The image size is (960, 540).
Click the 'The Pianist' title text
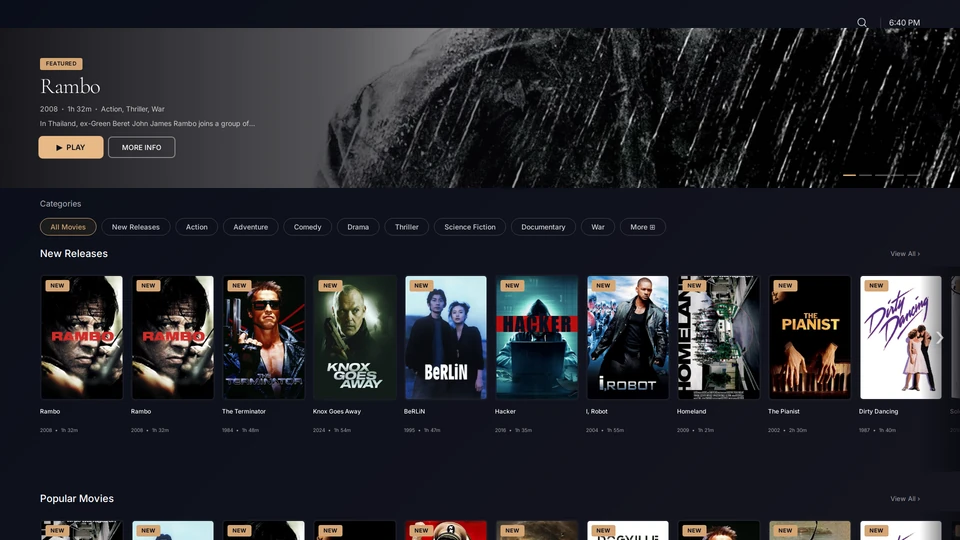[784, 411]
